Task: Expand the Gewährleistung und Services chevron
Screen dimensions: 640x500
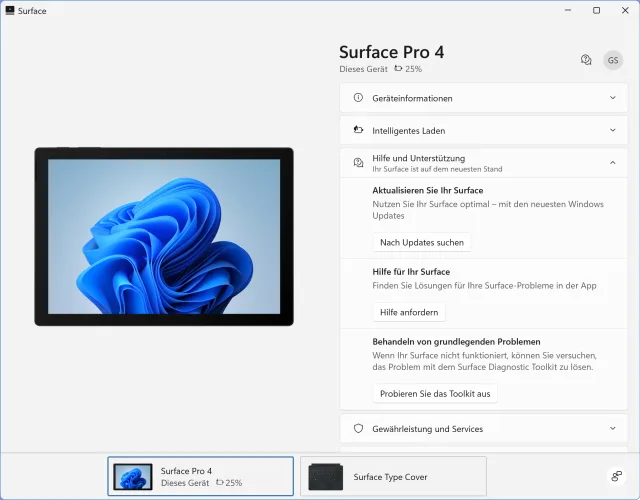Action: click(612, 428)
